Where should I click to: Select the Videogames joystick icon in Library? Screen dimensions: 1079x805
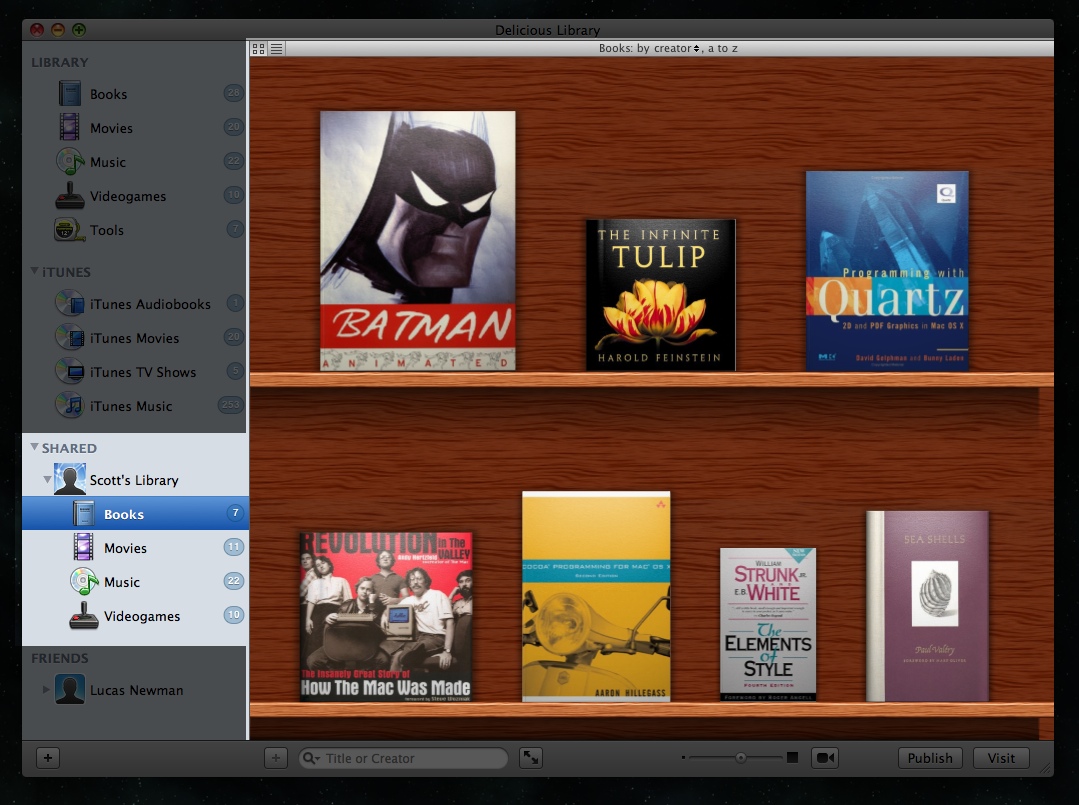coord(70,195)
